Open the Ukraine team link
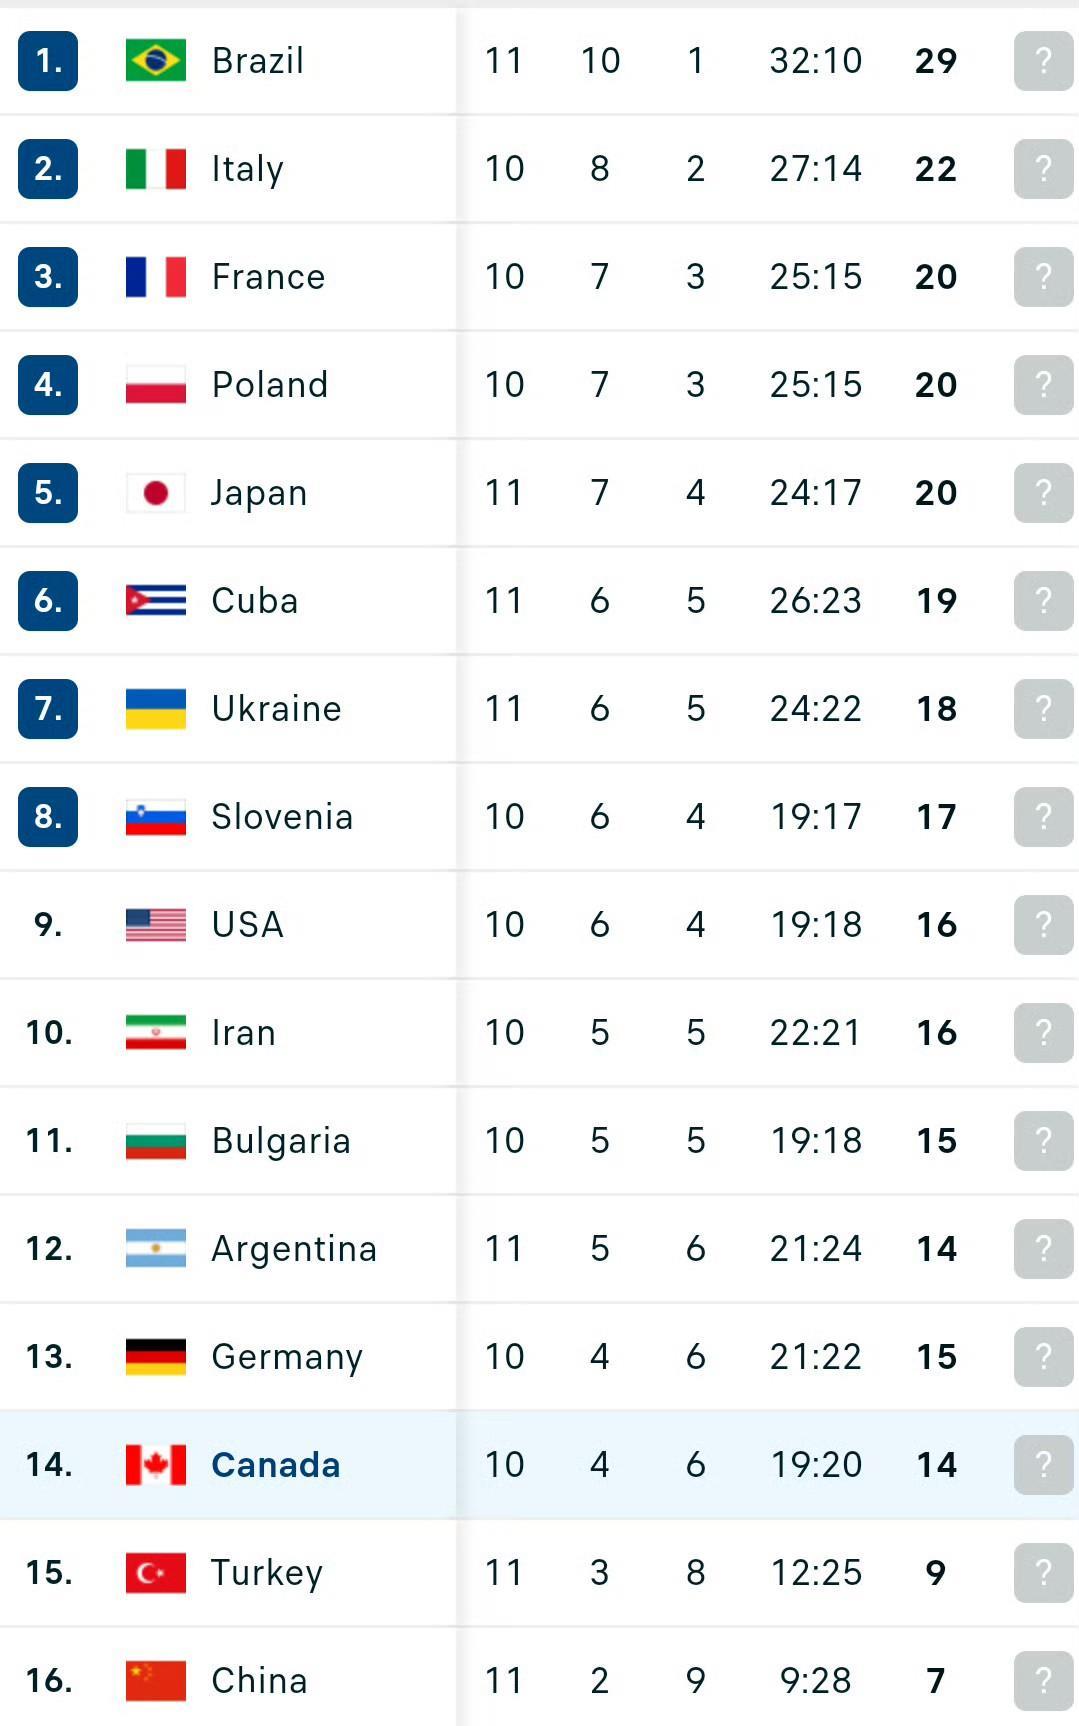1079x1726 pixels. (276, 709)
